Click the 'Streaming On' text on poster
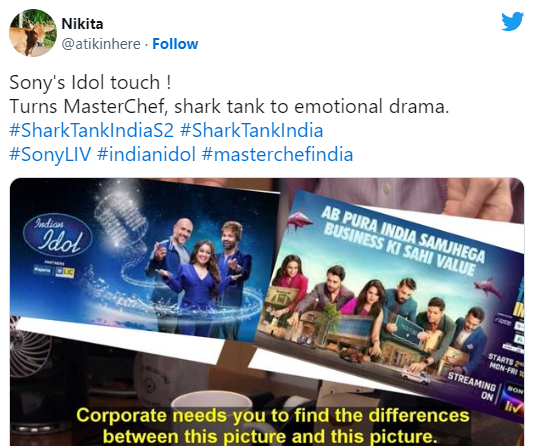 click(x=472, y=386)
